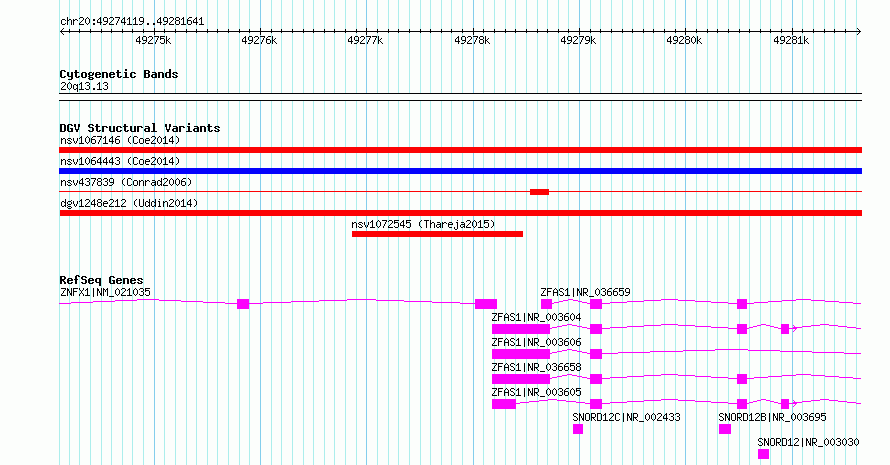Click the 49277k ruler label
Viewport: 890px width, 465px height.
[366, 40]
